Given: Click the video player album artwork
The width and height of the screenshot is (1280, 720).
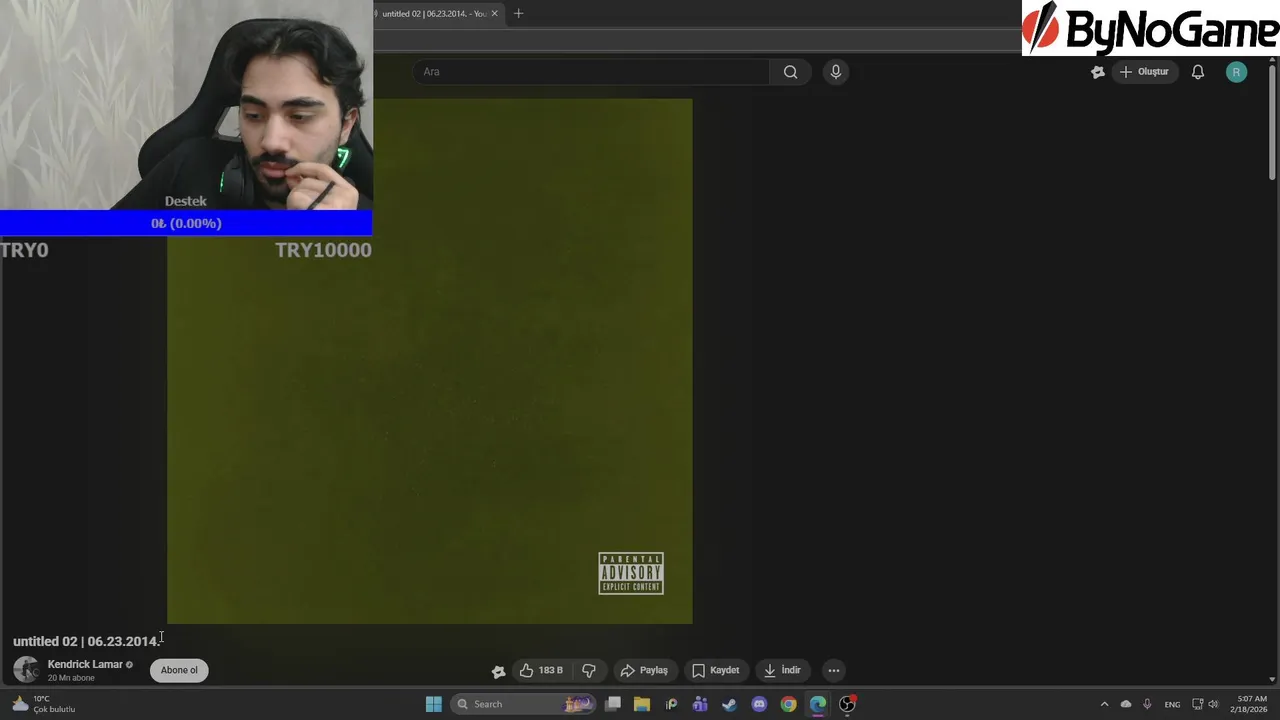Looking at the screenshot, I should point(430,361).
